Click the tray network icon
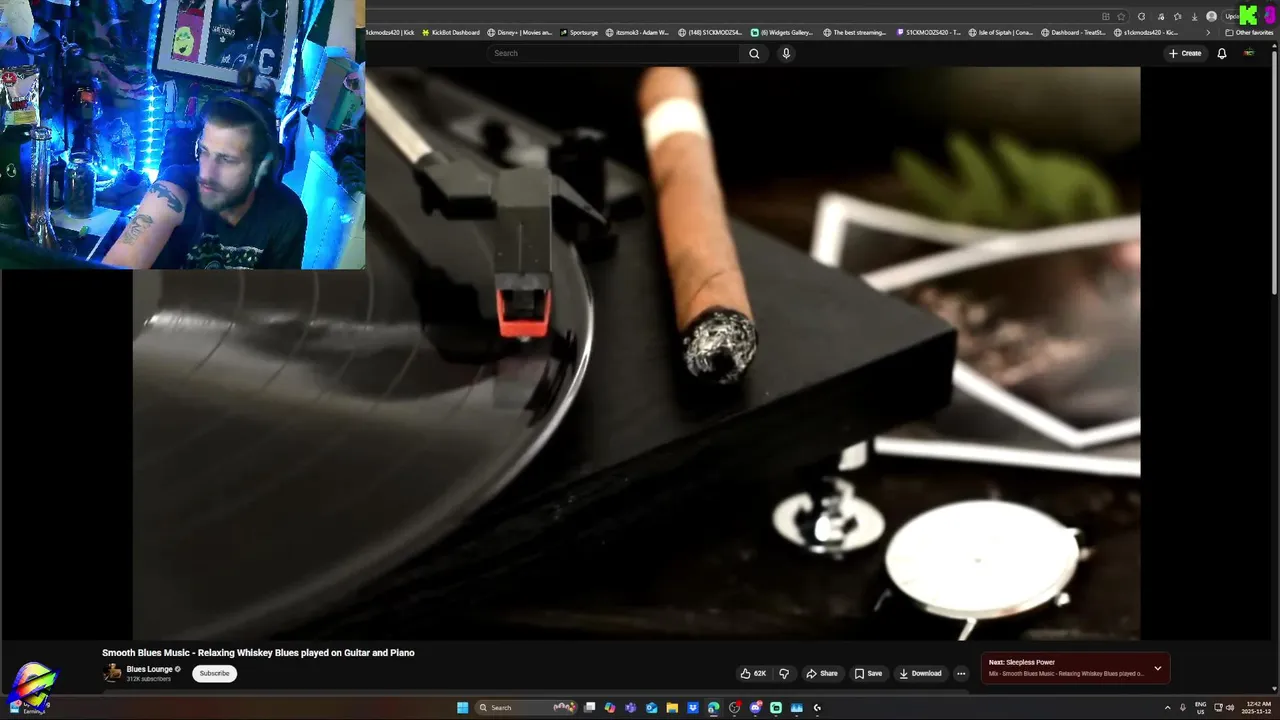The width and height of the screenshot is (1280, 720). pyautogui.click(x=1218, y=708)
